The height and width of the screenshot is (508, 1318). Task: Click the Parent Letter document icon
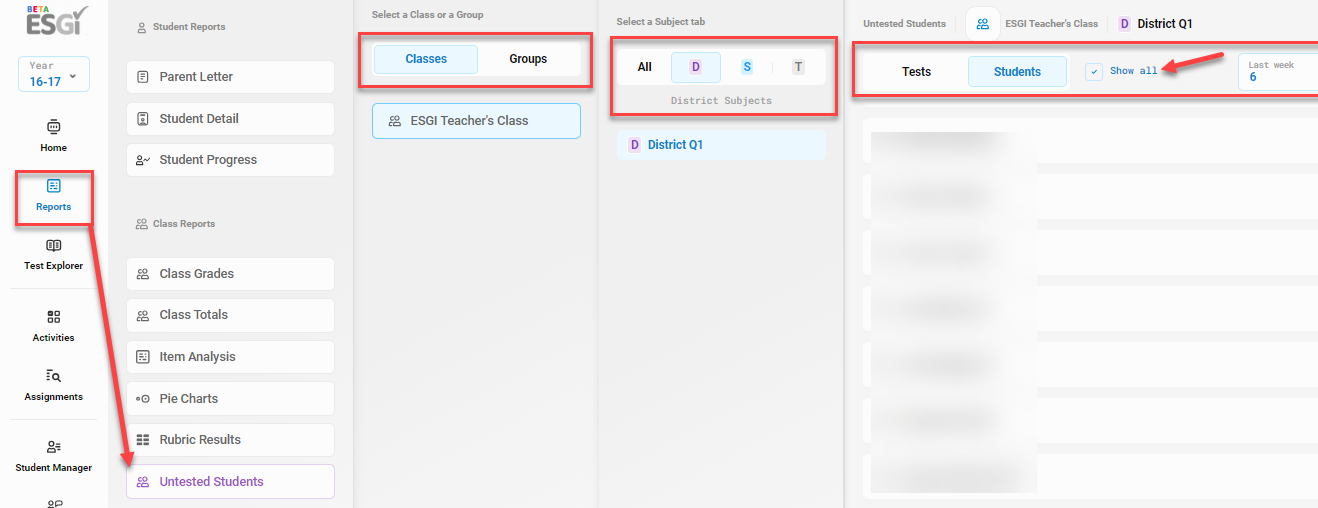coord(143,77)
